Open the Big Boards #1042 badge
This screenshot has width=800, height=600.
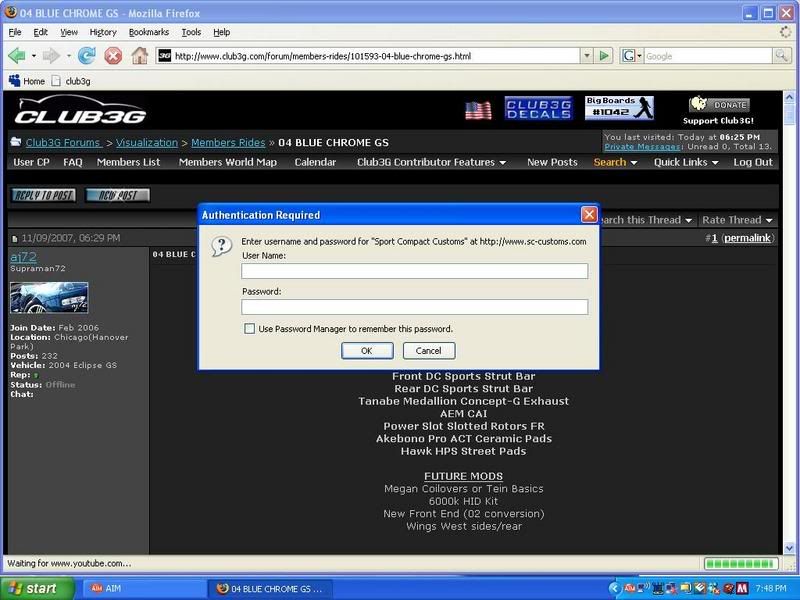[x=619, y=108]
